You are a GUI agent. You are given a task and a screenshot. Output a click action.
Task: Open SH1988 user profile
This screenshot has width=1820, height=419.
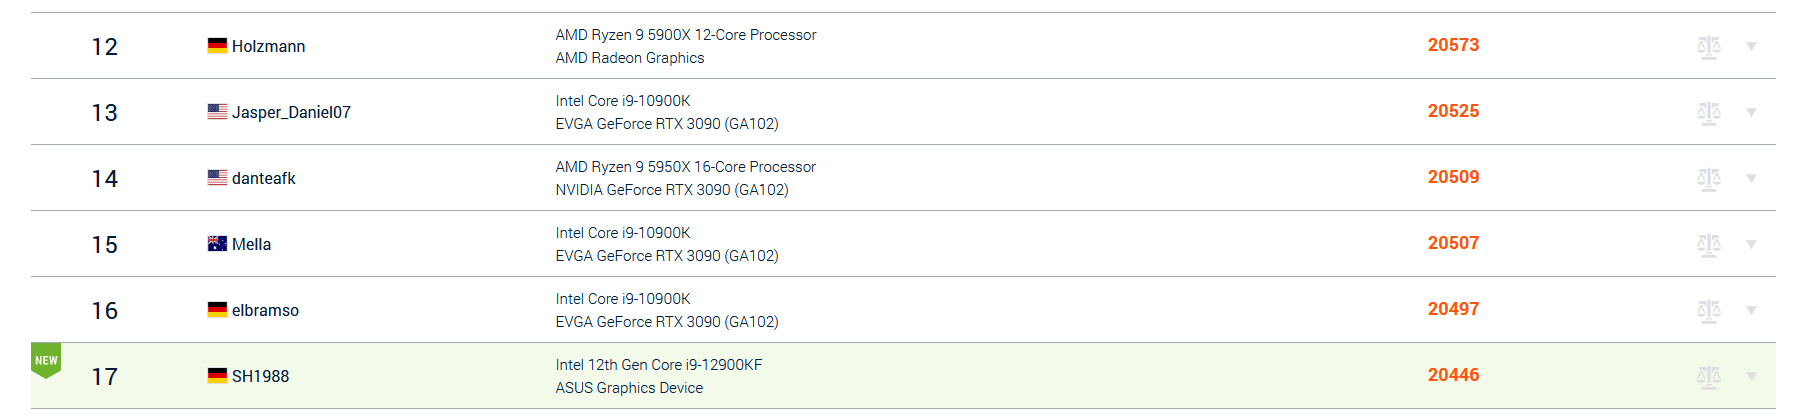point(260,377)
